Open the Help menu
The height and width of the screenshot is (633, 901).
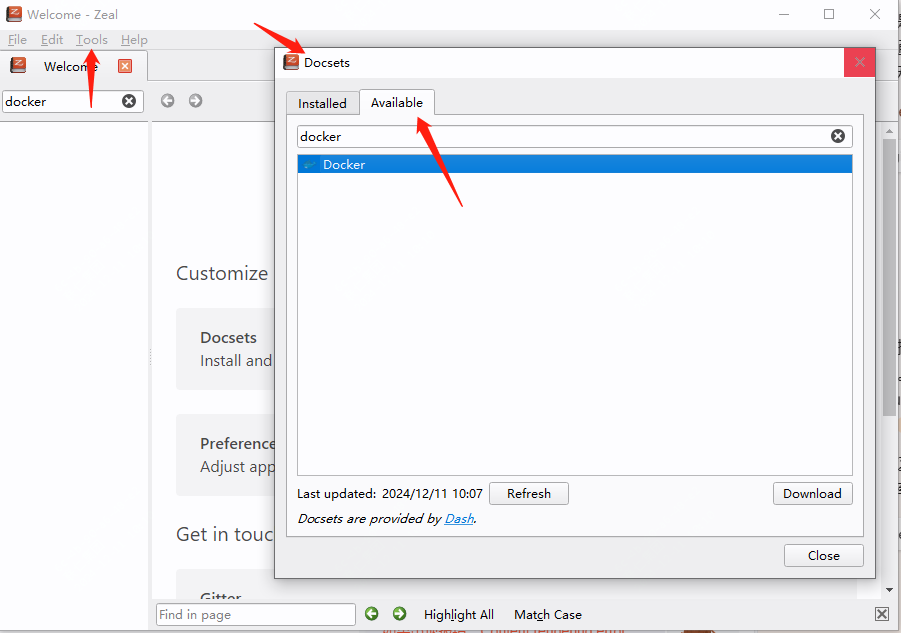(134, 40)
